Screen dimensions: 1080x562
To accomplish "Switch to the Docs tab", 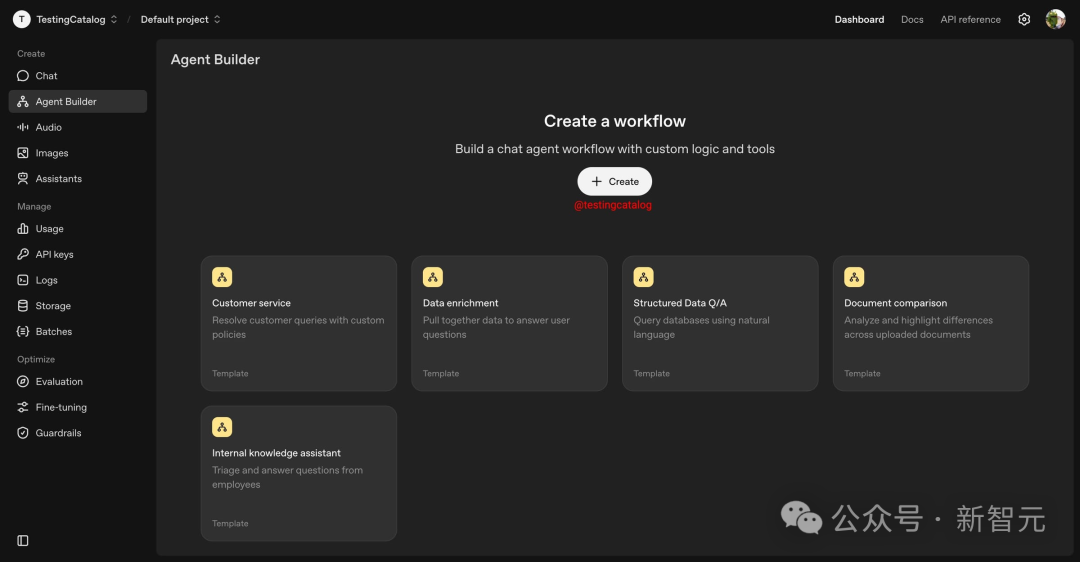I will (912, 19).
